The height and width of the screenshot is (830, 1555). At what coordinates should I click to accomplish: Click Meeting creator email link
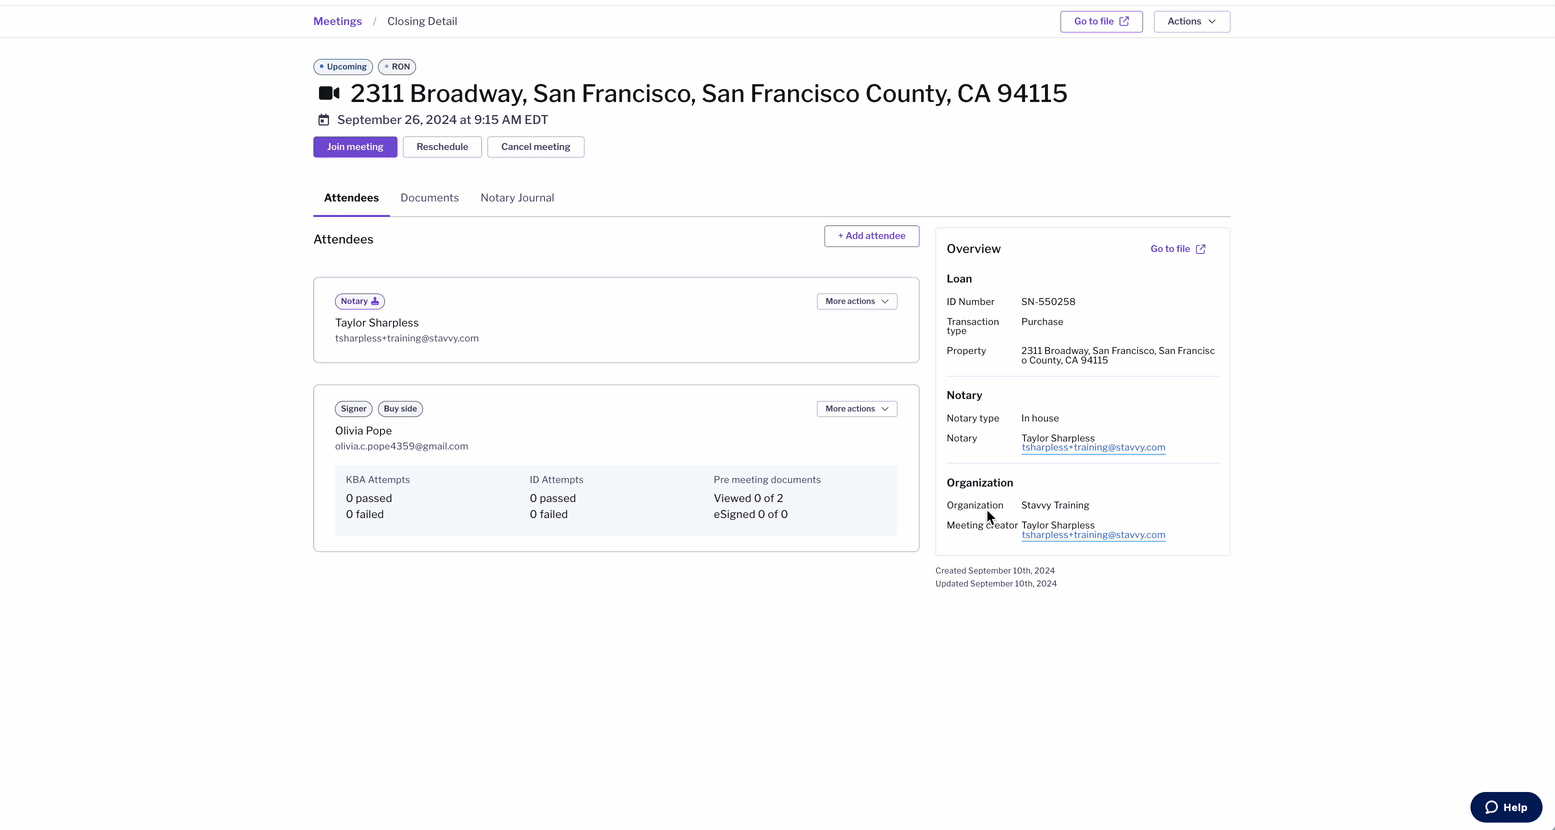(x=1093, y=535)
